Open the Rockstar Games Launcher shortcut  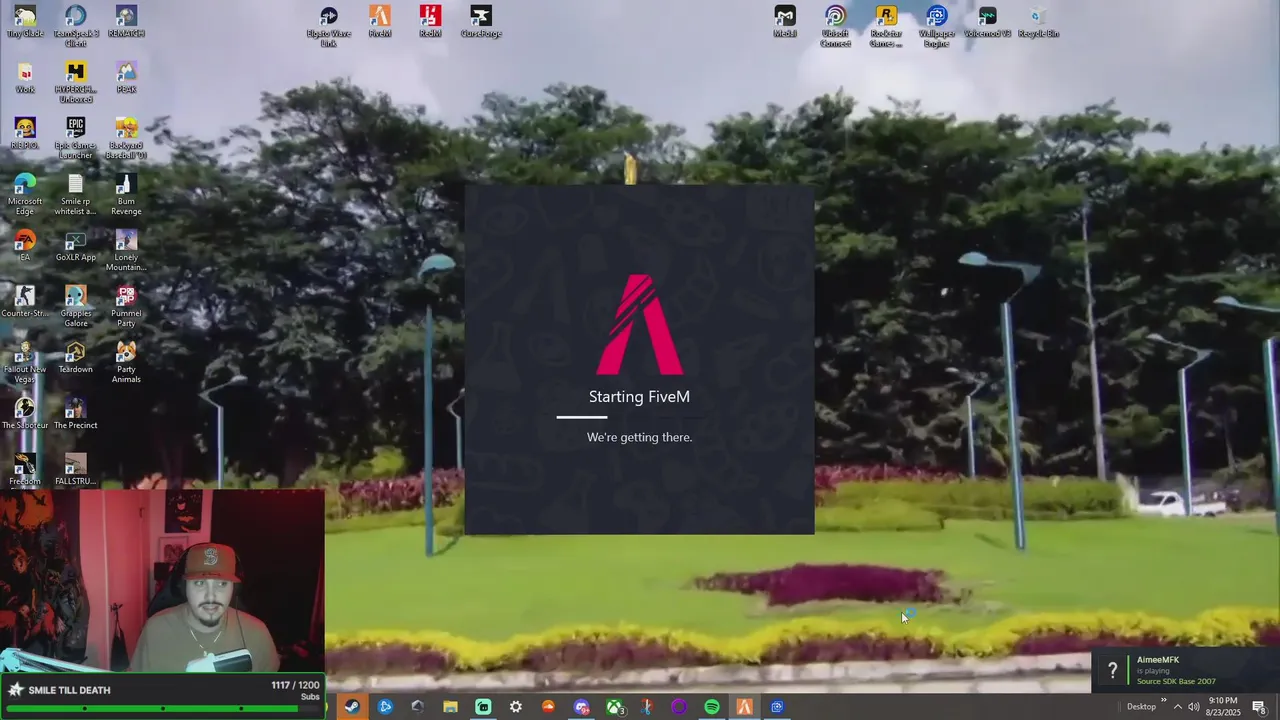pyautogui.click(x=886, y=26)
